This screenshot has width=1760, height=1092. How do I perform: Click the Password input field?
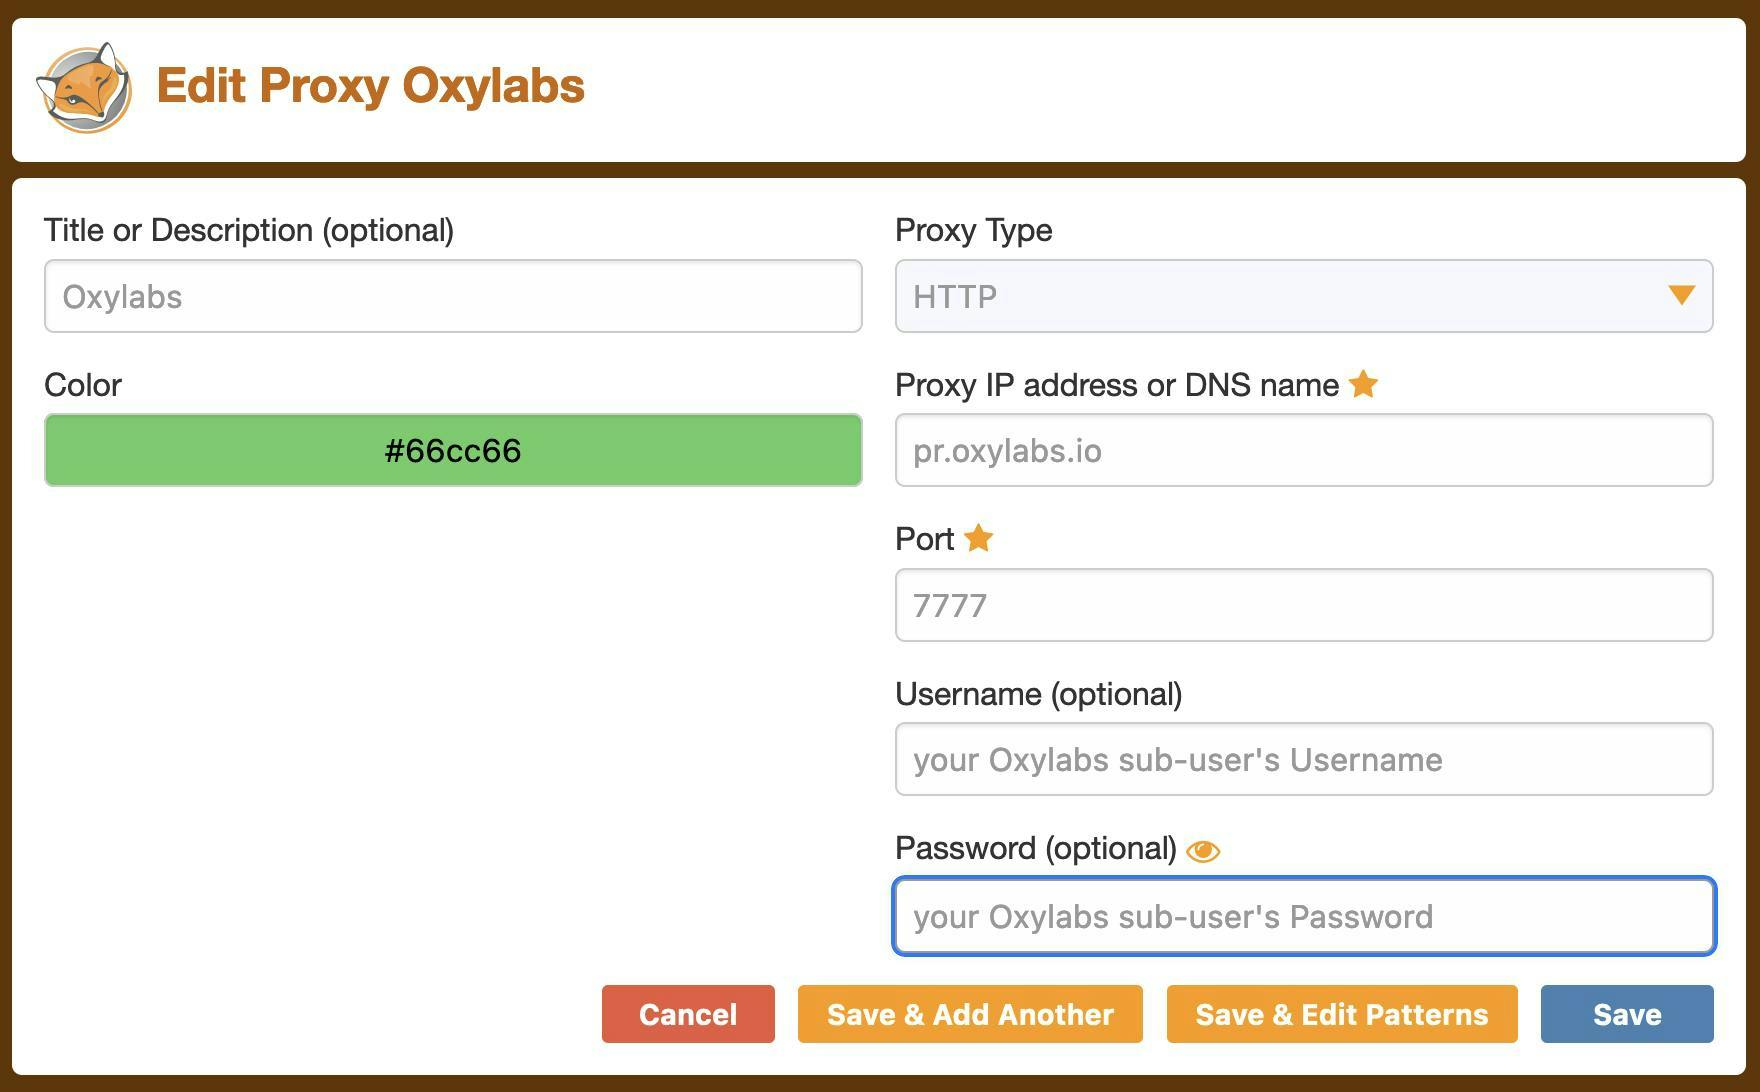1303,916
